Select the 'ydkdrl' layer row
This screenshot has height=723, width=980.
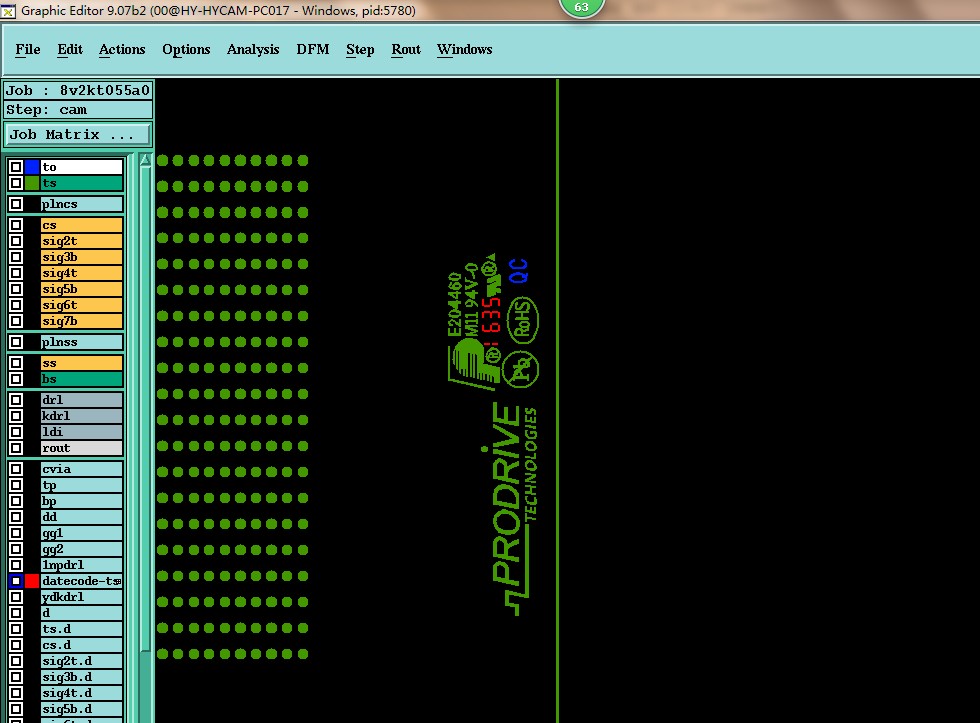81,597
